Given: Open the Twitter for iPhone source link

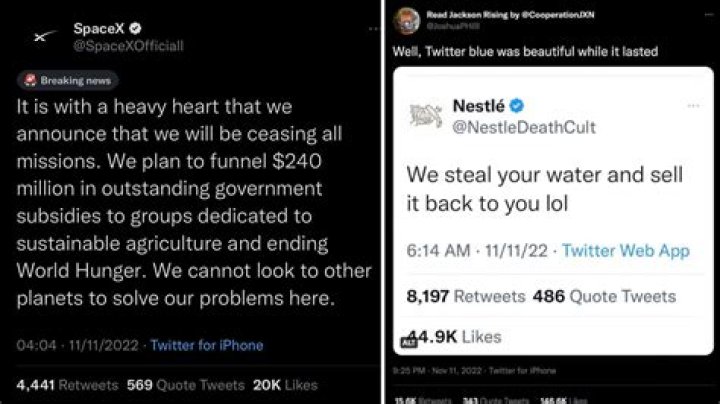Looking at the screenshot, I should [x=207, y=345].
